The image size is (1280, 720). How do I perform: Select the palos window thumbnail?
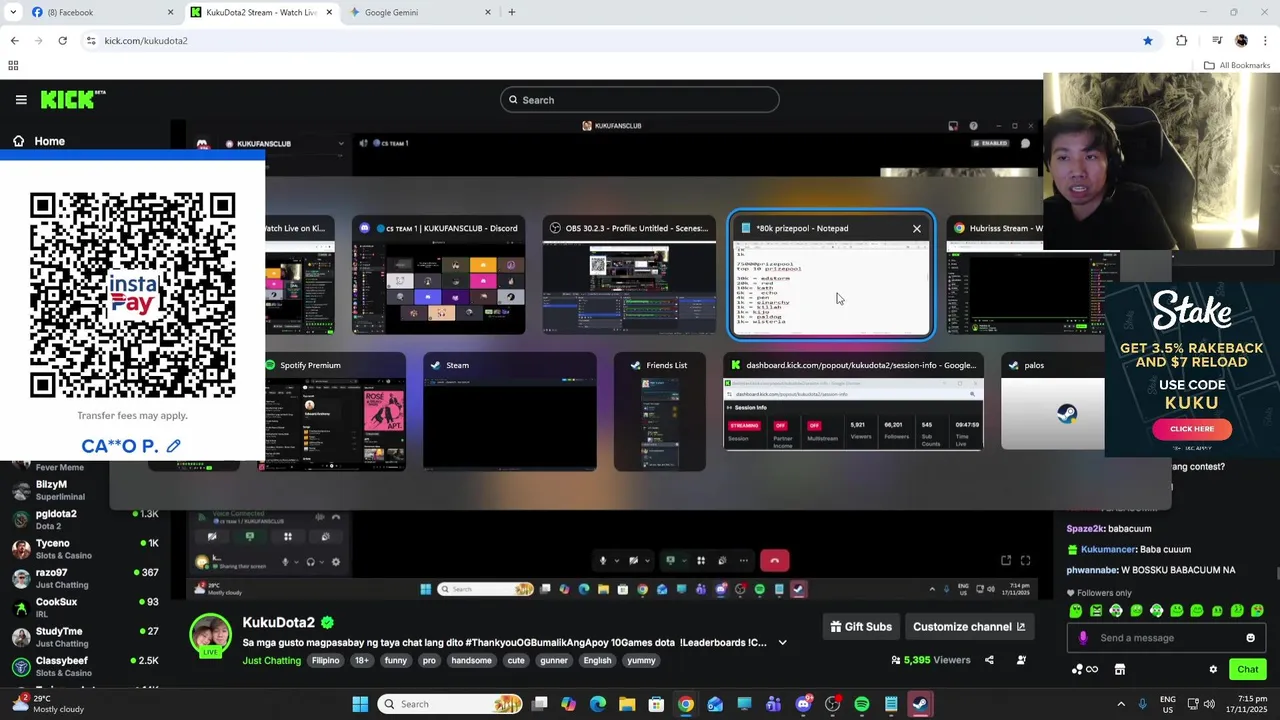click(1053, 411)
